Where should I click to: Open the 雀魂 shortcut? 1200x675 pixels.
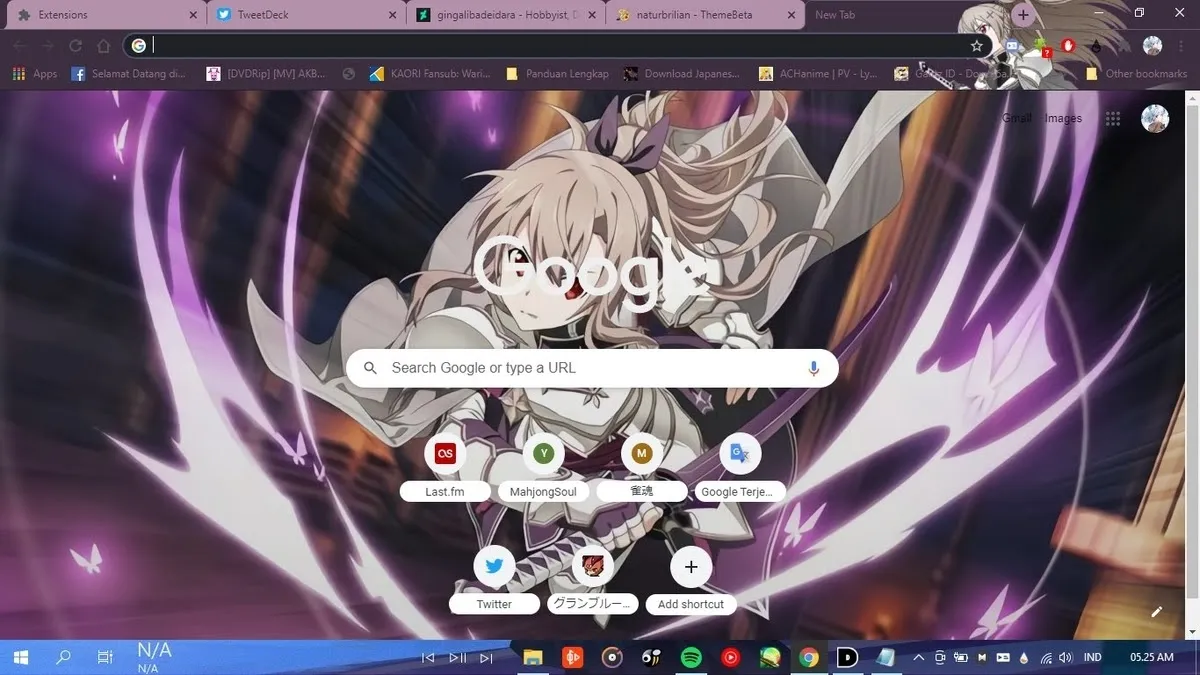[641, 468]
